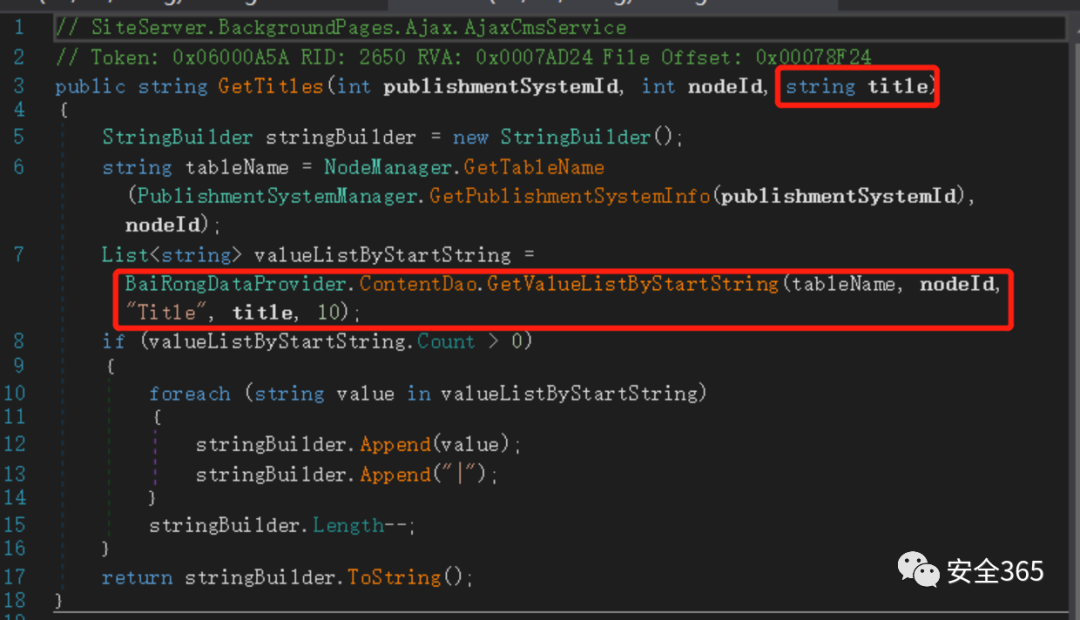Select valueListByStartString declaration on line 7
1080x620 pixels.
click(382, 255)
